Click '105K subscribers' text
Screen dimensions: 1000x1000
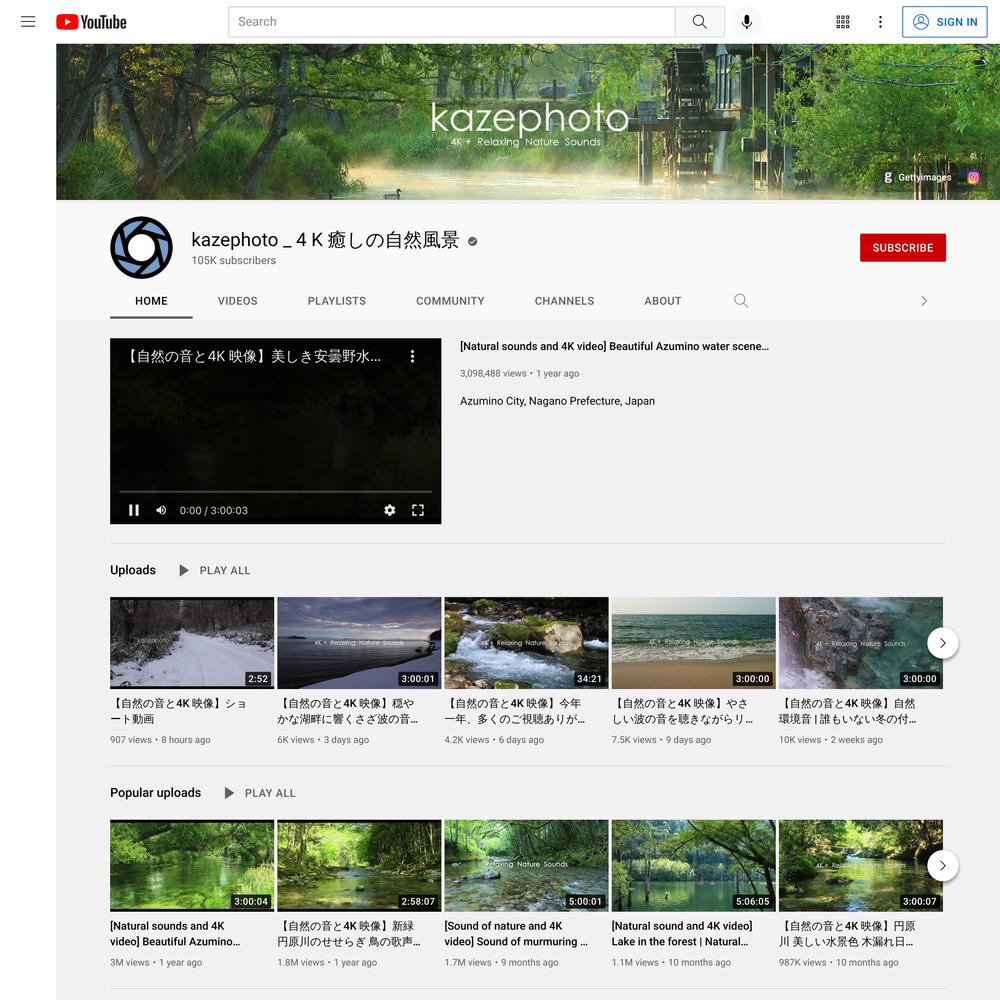click(x=233, y=260)
